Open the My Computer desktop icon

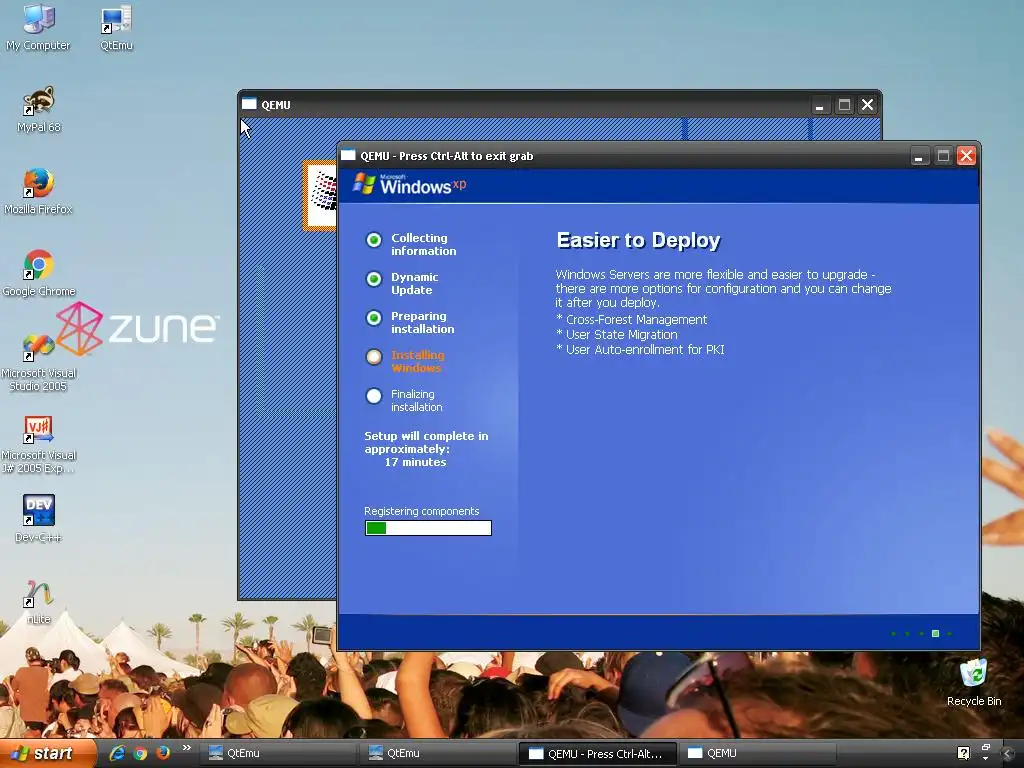click(39, 27)
